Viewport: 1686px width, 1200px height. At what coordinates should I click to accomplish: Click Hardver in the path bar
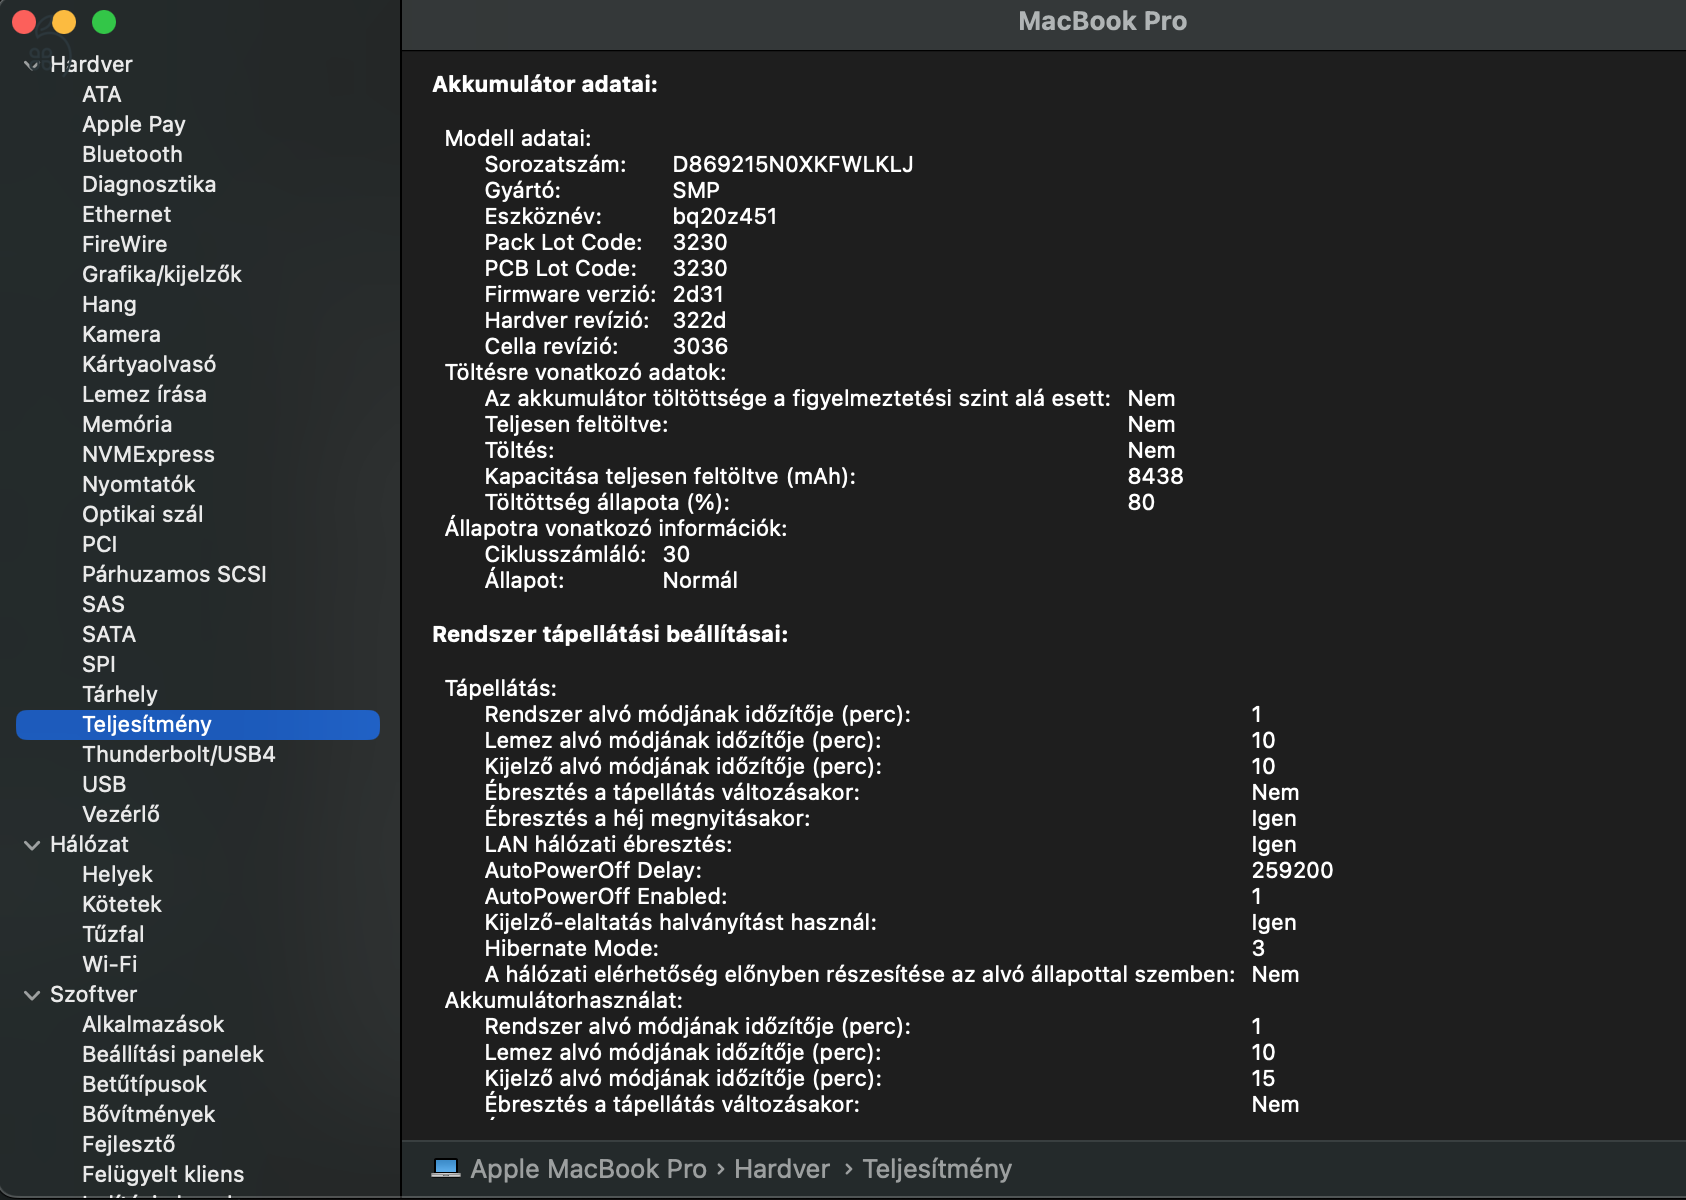782,1169
